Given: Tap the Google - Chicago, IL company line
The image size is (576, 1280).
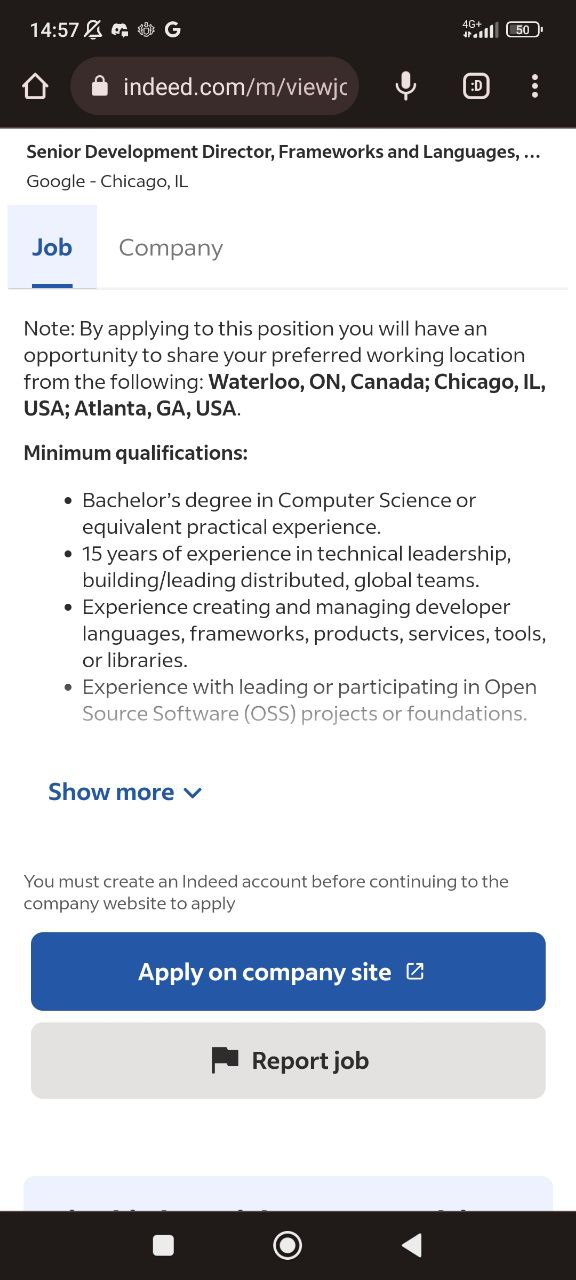Looking at the screenshot, I should click(107, 181).
